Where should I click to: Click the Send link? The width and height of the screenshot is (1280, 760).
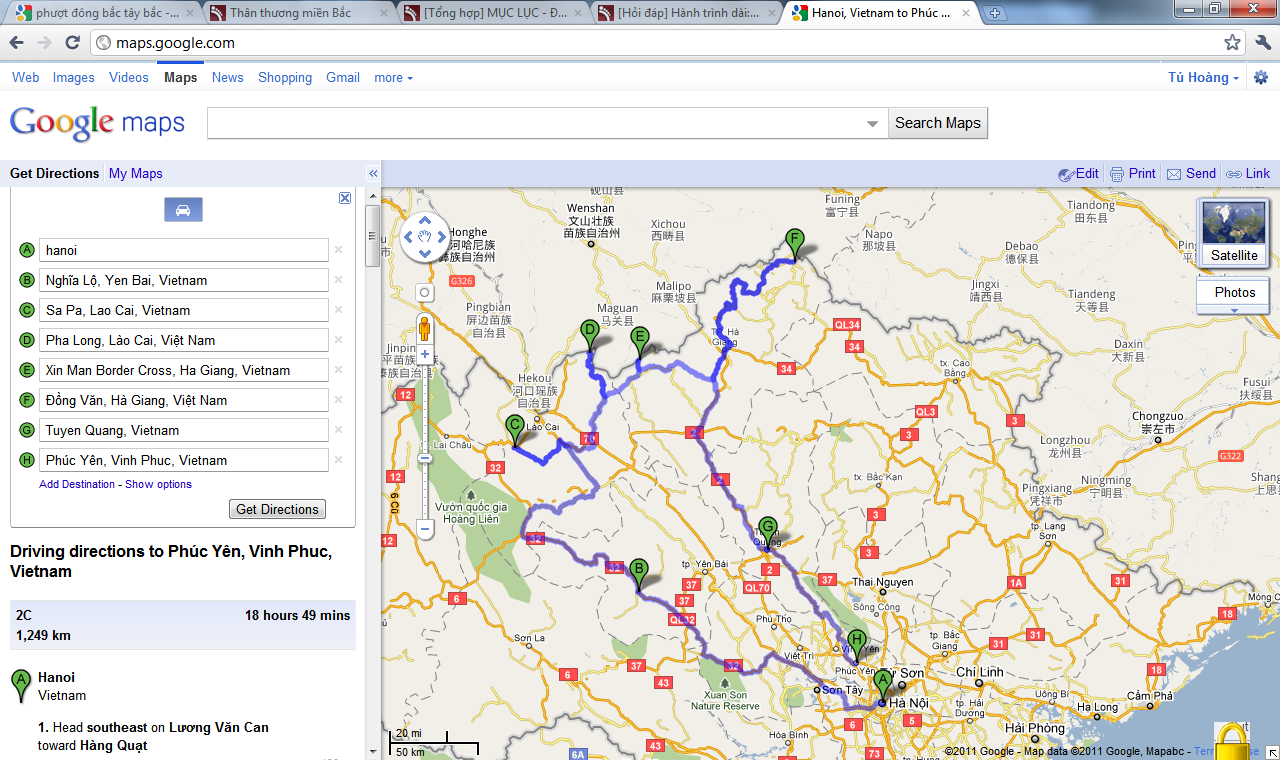click(x=1192, y=173)
